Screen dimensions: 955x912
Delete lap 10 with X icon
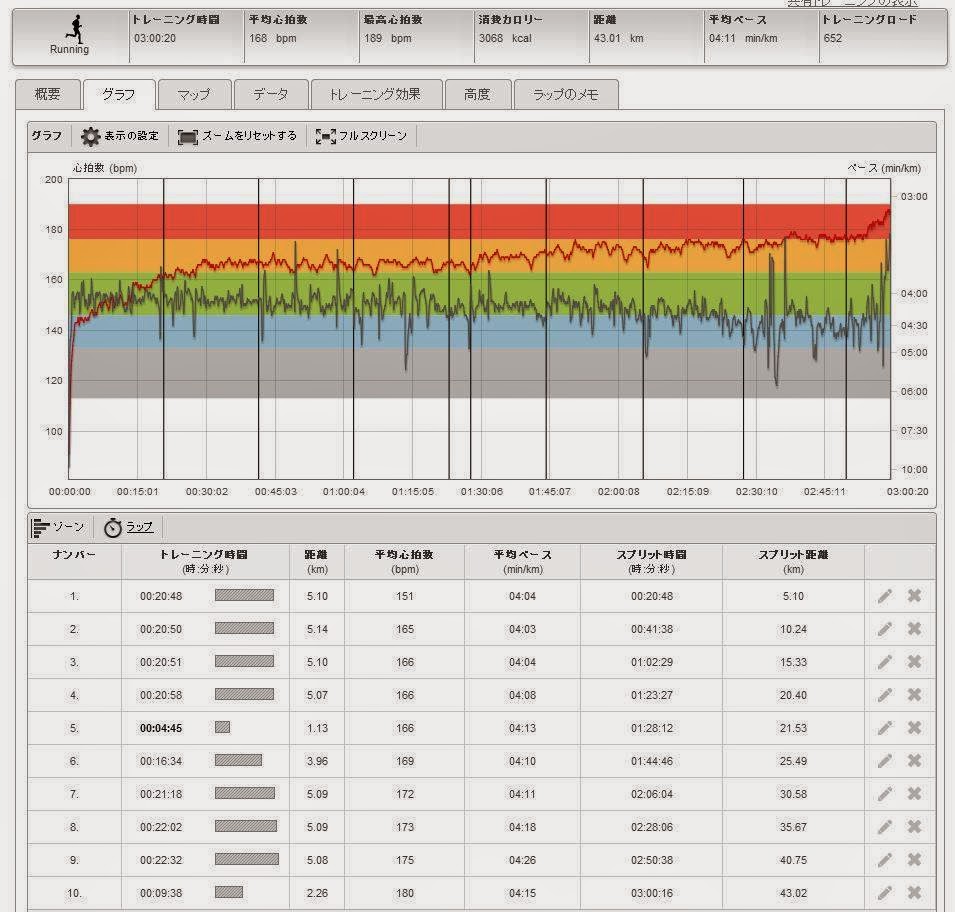click(x=914, y=893)
